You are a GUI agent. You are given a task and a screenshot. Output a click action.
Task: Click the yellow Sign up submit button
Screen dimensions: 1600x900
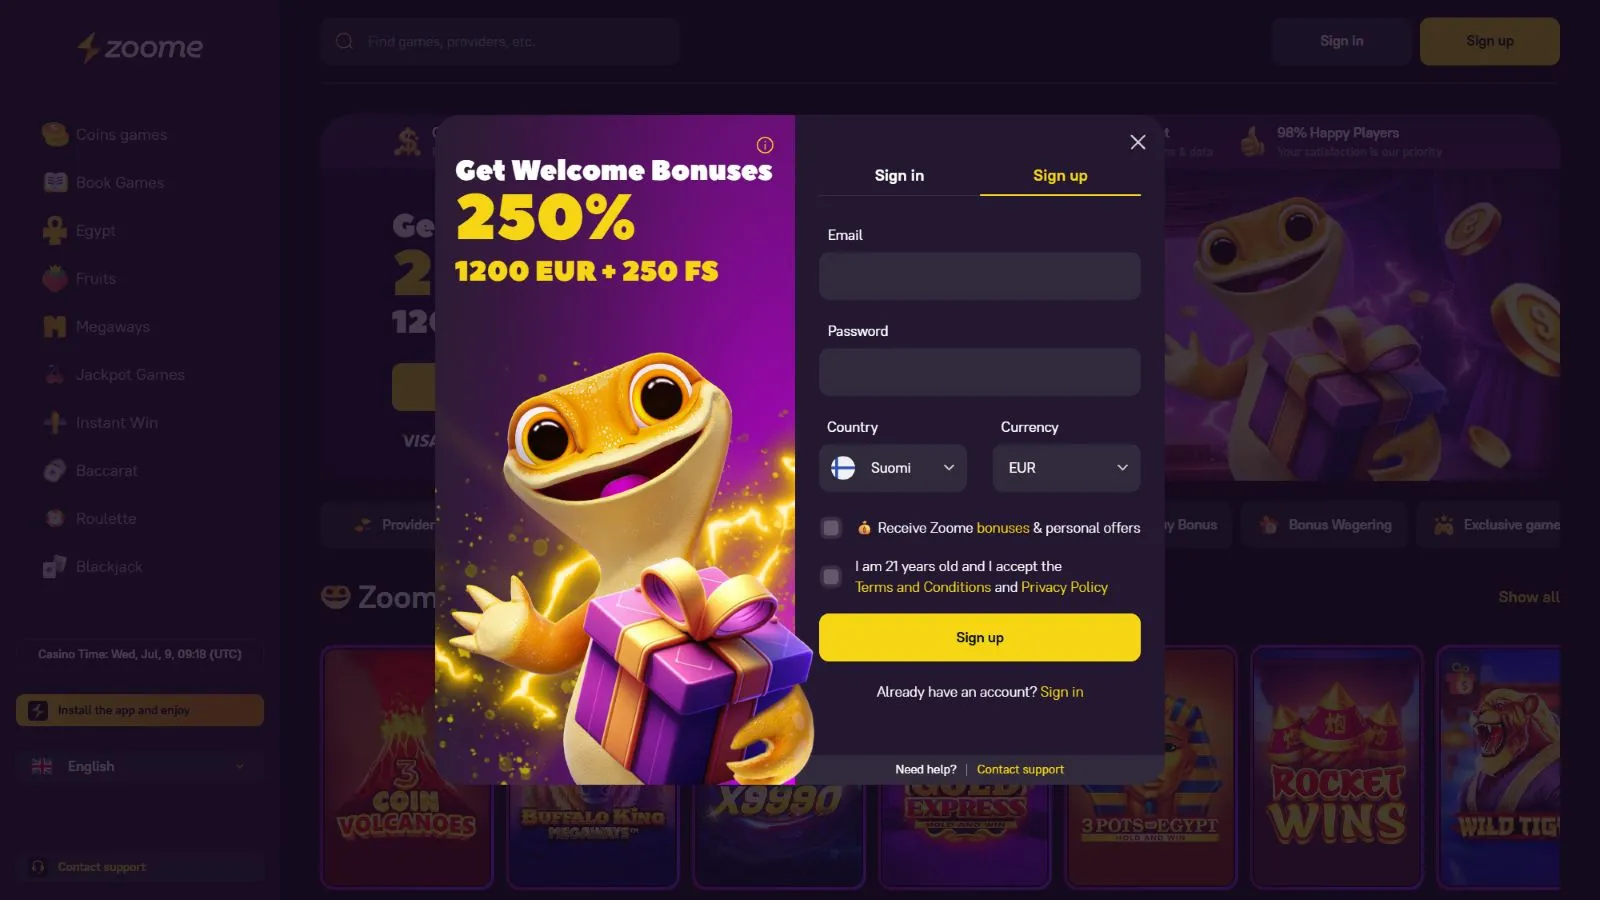click(980, 637)
